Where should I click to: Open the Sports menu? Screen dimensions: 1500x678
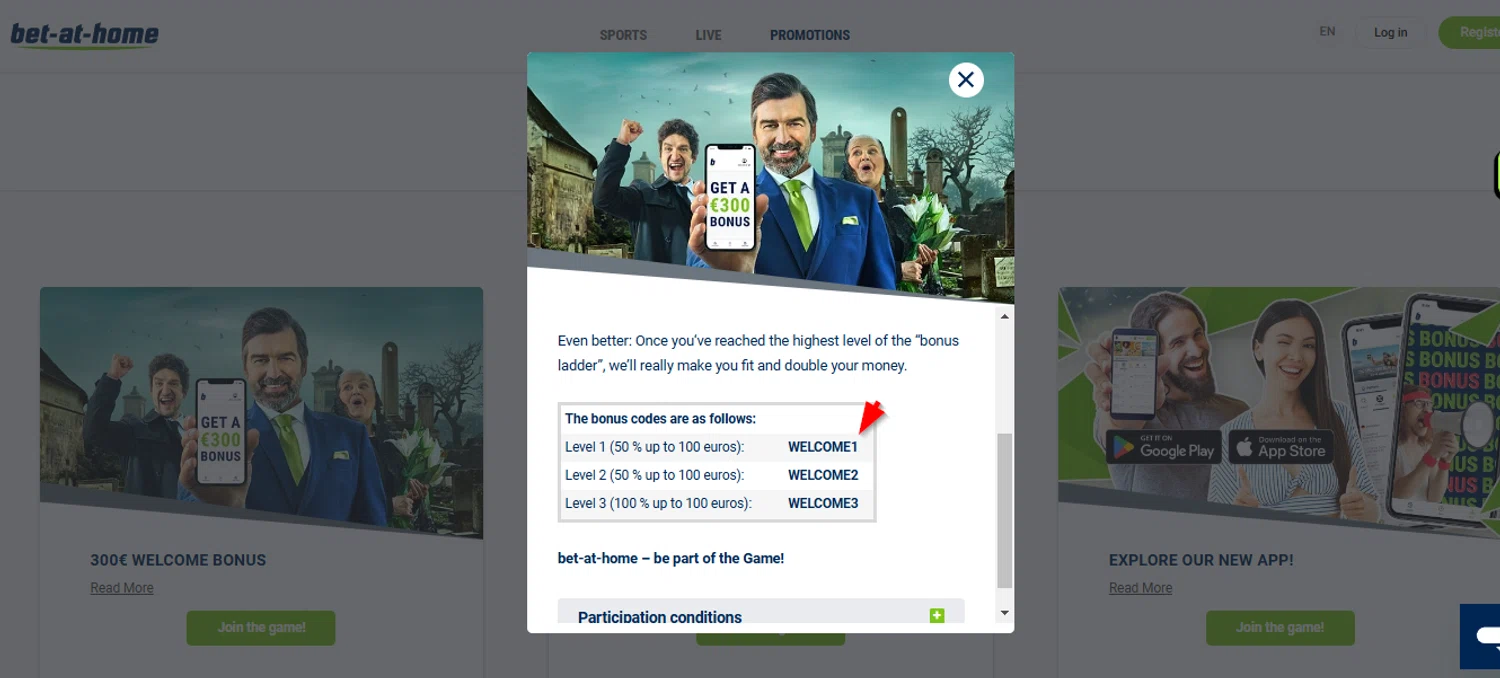623,35
